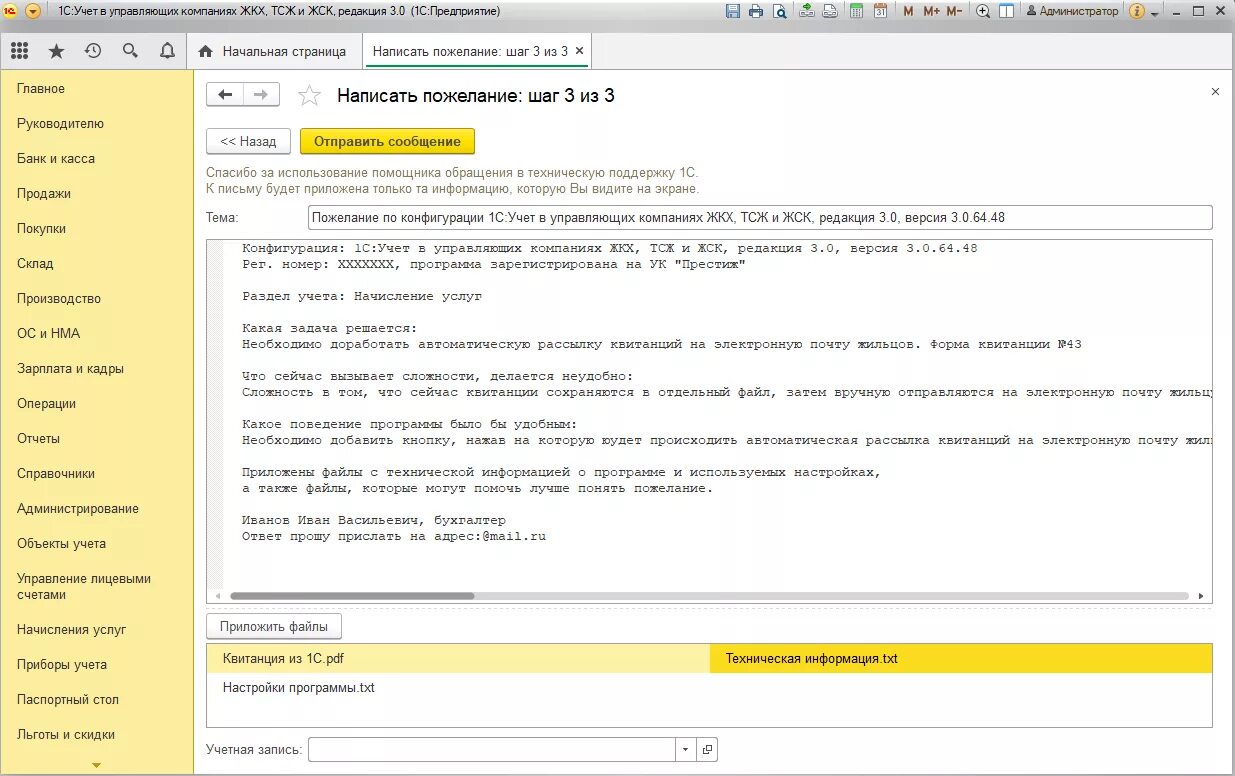The image size is (1235, 776).
Task: Open the Продажи section
Action: (x=44, y=194)
